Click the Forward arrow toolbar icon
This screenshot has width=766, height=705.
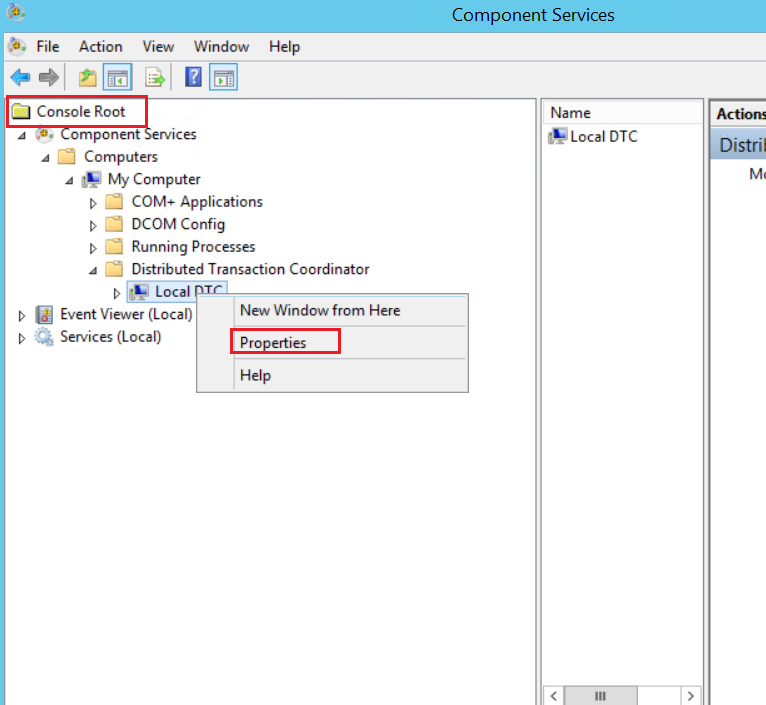(x=49, y=77)
